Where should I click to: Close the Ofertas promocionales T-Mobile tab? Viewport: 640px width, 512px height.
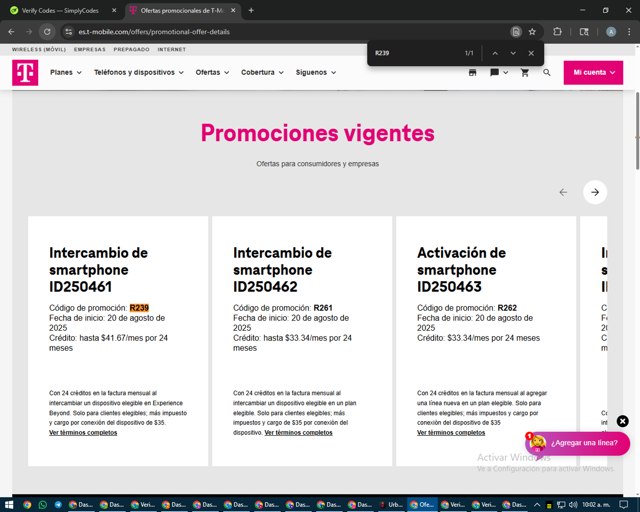[233, 11]
